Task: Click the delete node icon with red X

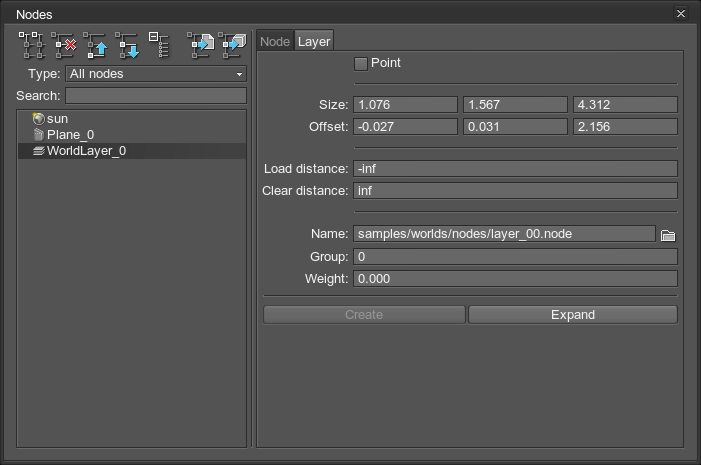Action: (x=65, y=45)
